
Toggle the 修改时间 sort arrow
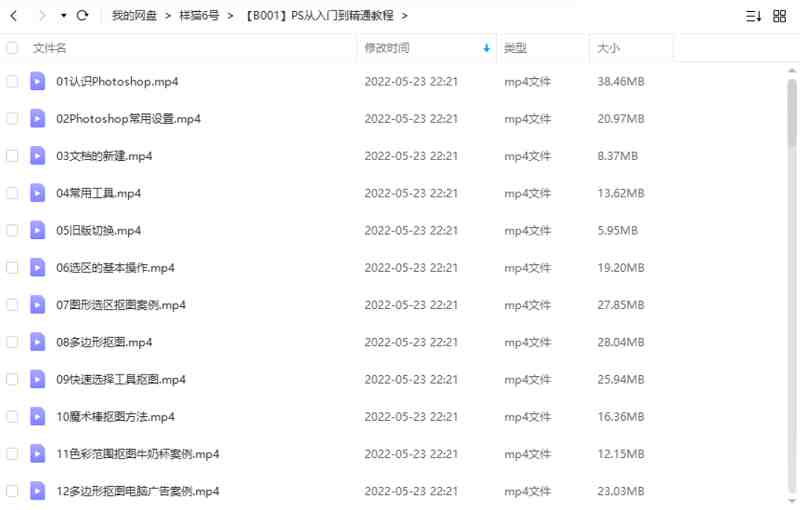[486, 48]
